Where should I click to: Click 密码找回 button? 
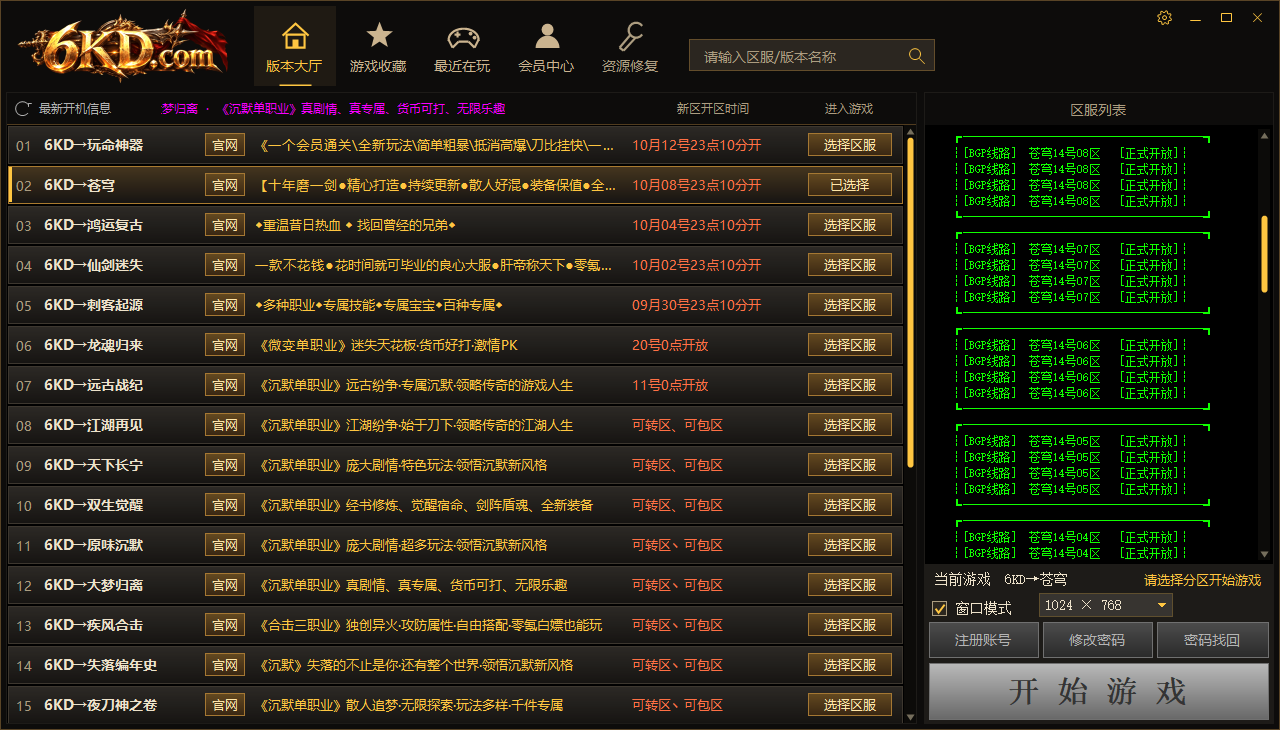coord(1212,640)
